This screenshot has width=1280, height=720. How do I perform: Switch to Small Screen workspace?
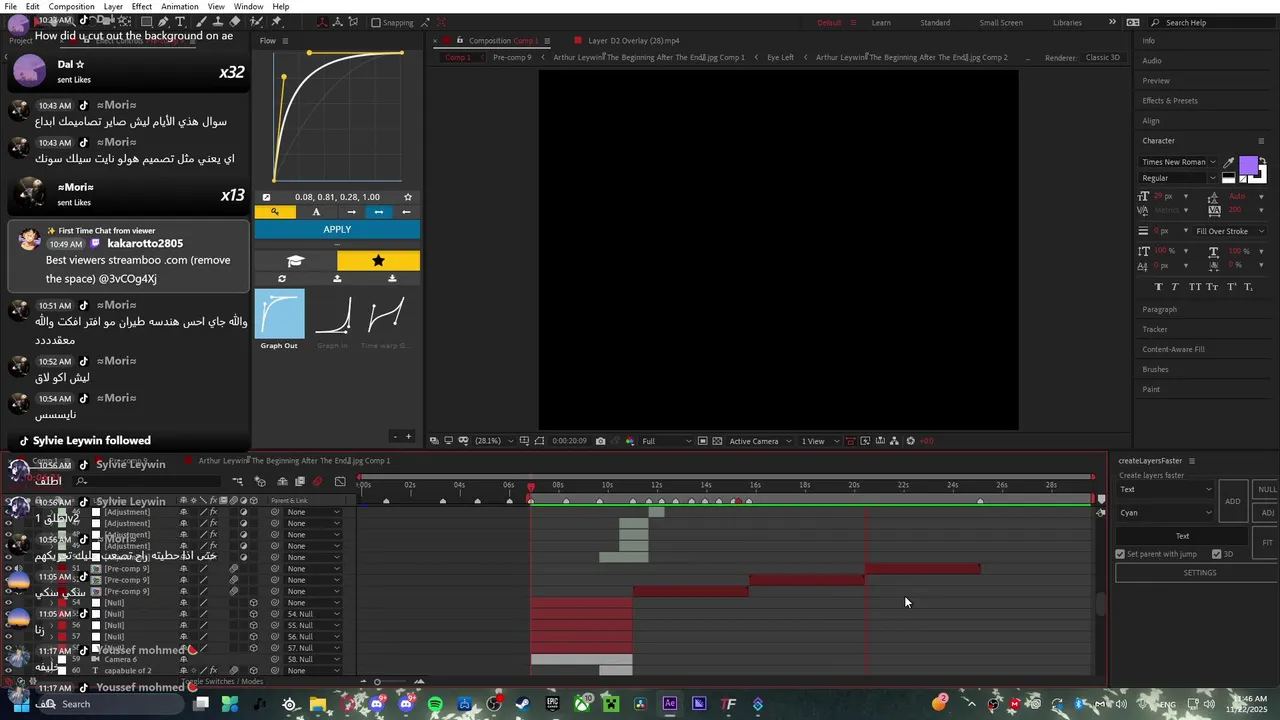1001,22
